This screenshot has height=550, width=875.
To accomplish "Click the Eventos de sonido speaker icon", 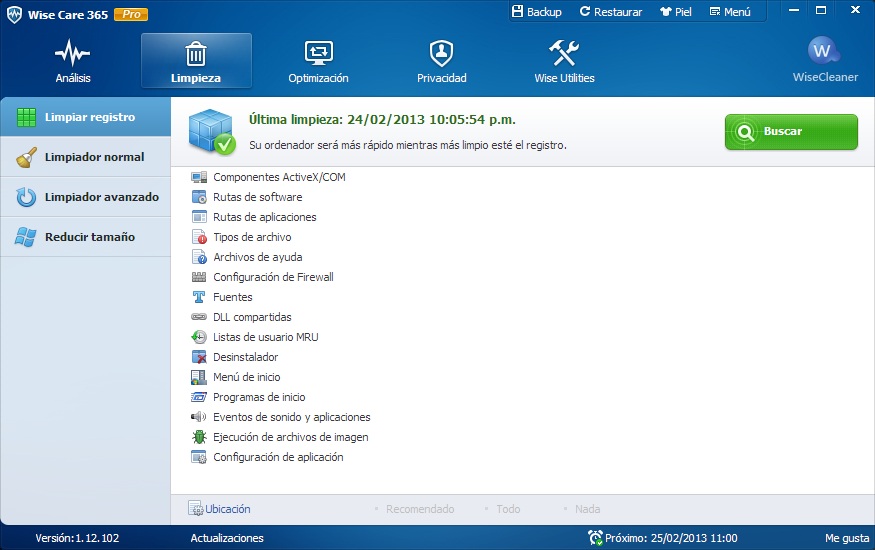I will [x=199, y=417].
